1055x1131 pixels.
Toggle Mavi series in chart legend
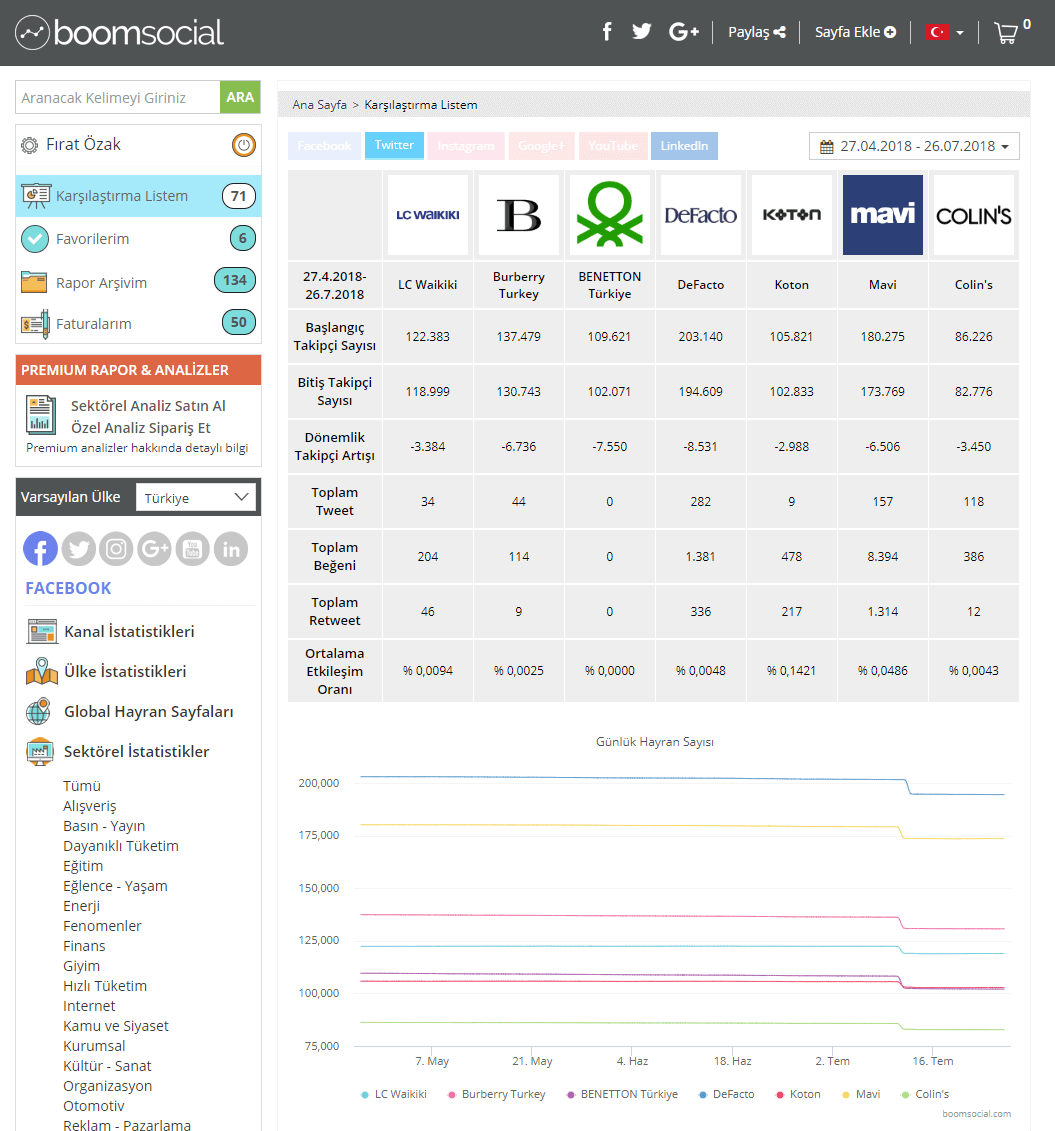point(861,1094)
